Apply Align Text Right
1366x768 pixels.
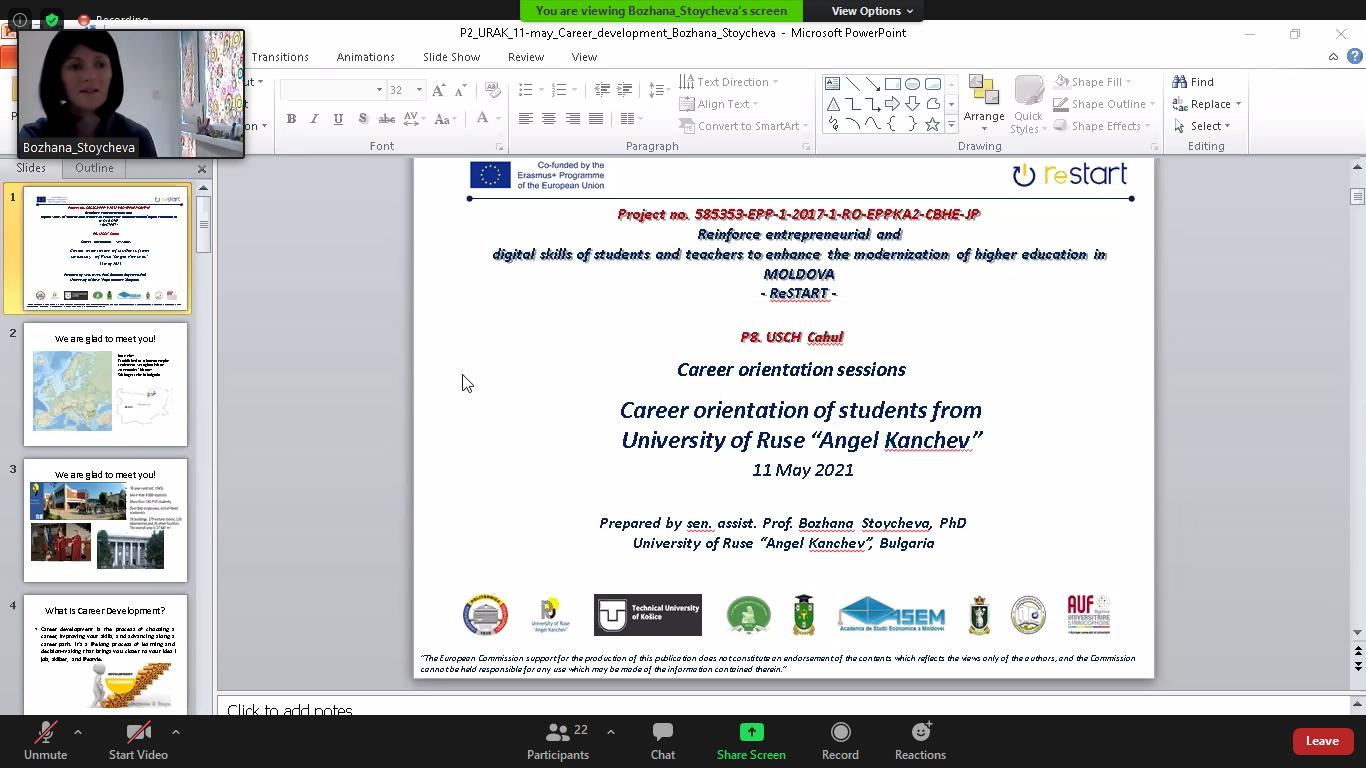tap(573, 119)
